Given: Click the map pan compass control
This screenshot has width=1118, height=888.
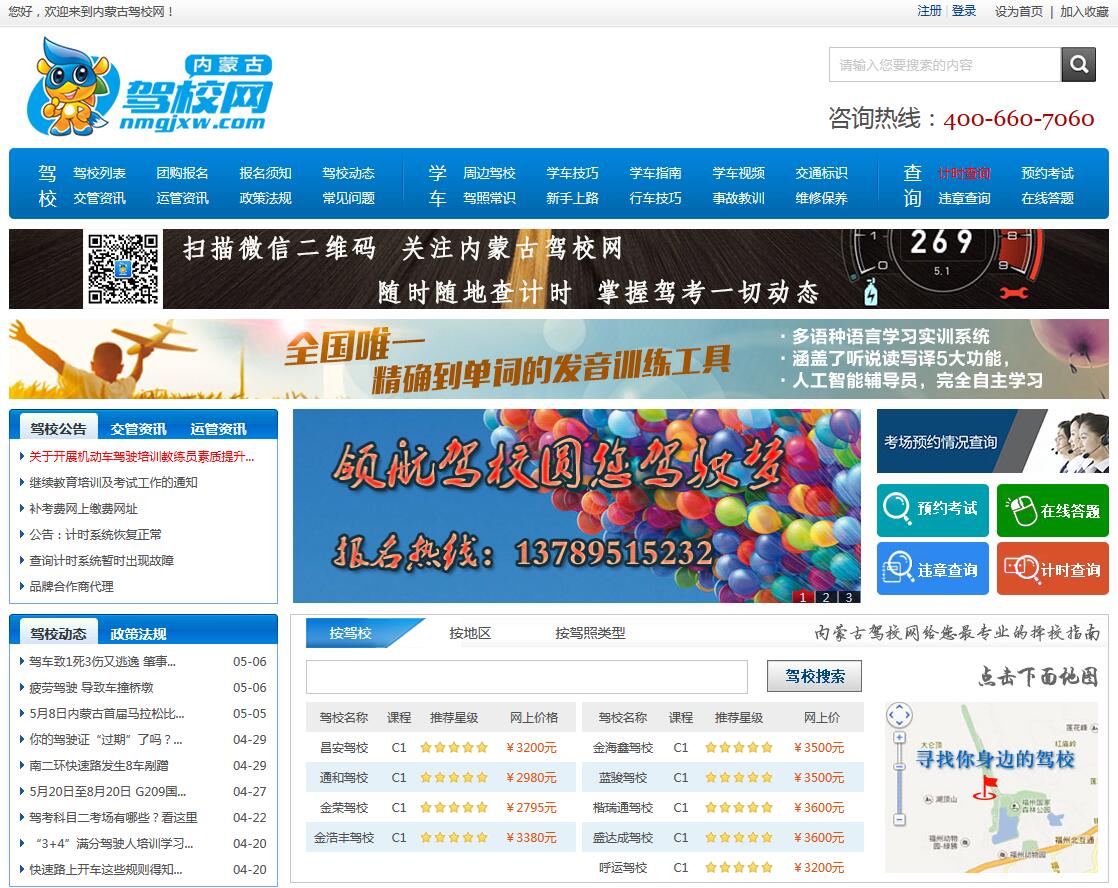Looking at the screenshot, I should tap(900, 715).
